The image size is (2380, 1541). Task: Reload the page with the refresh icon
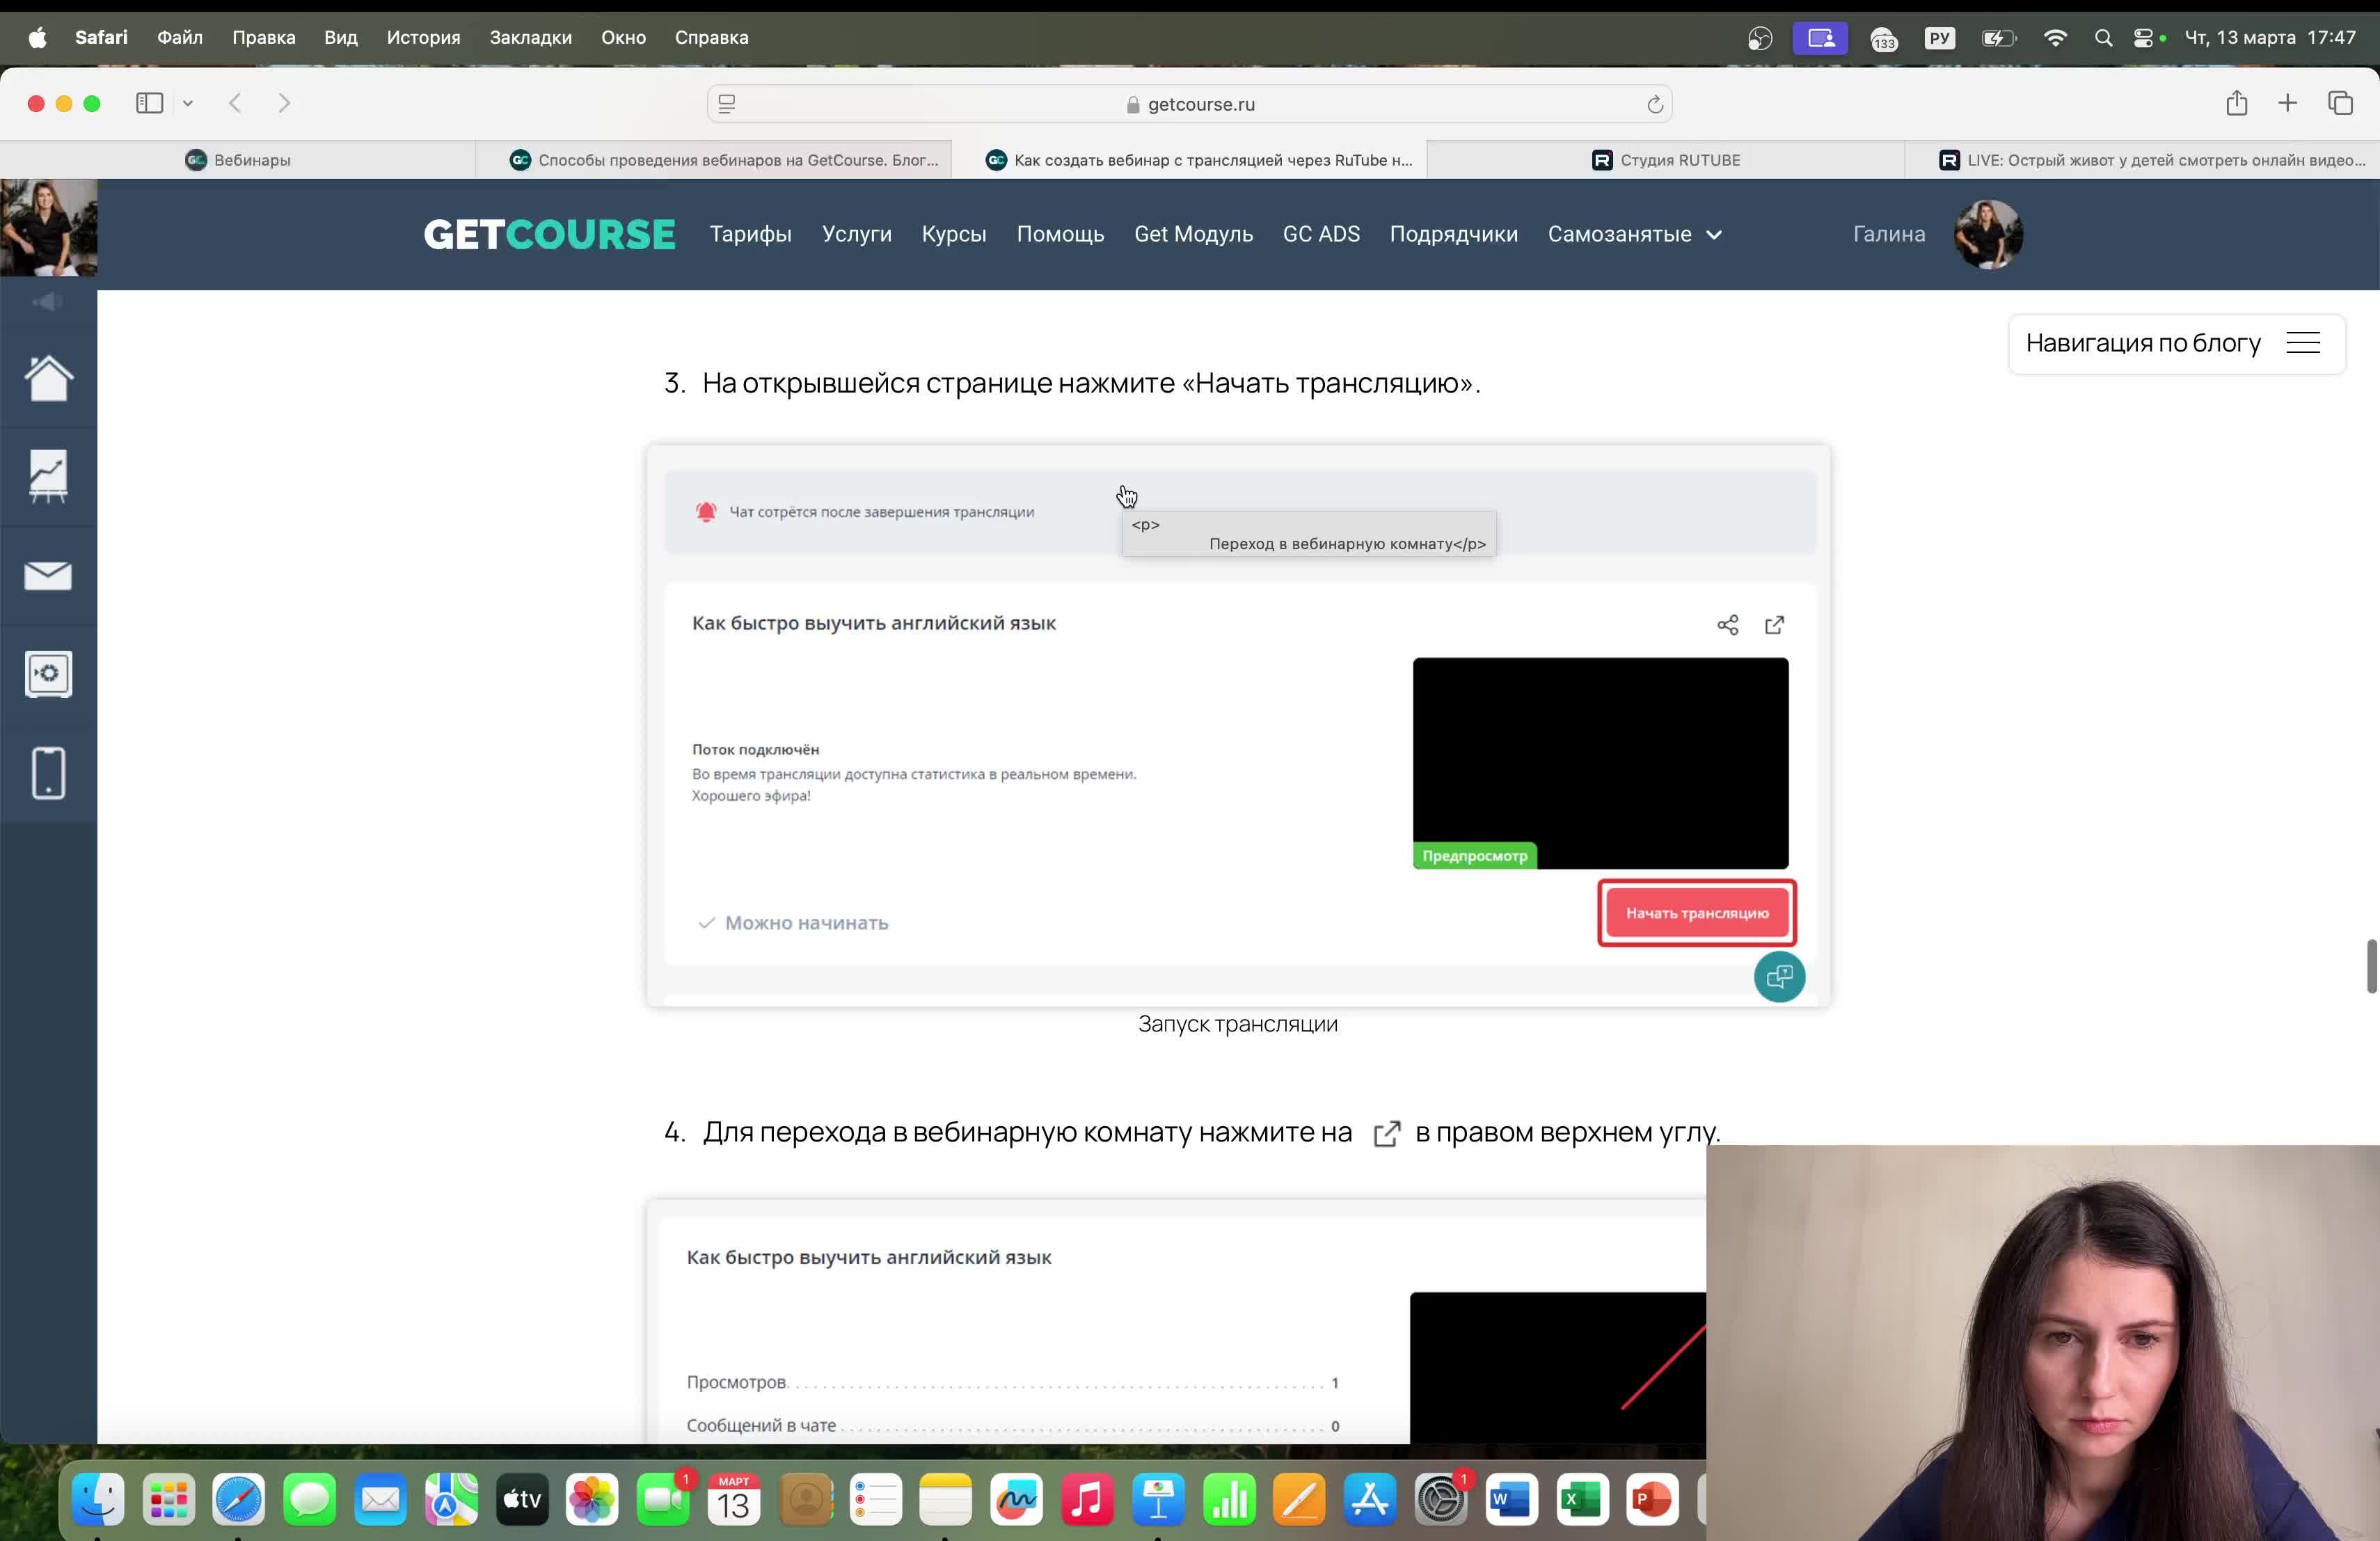[1655, 104]
